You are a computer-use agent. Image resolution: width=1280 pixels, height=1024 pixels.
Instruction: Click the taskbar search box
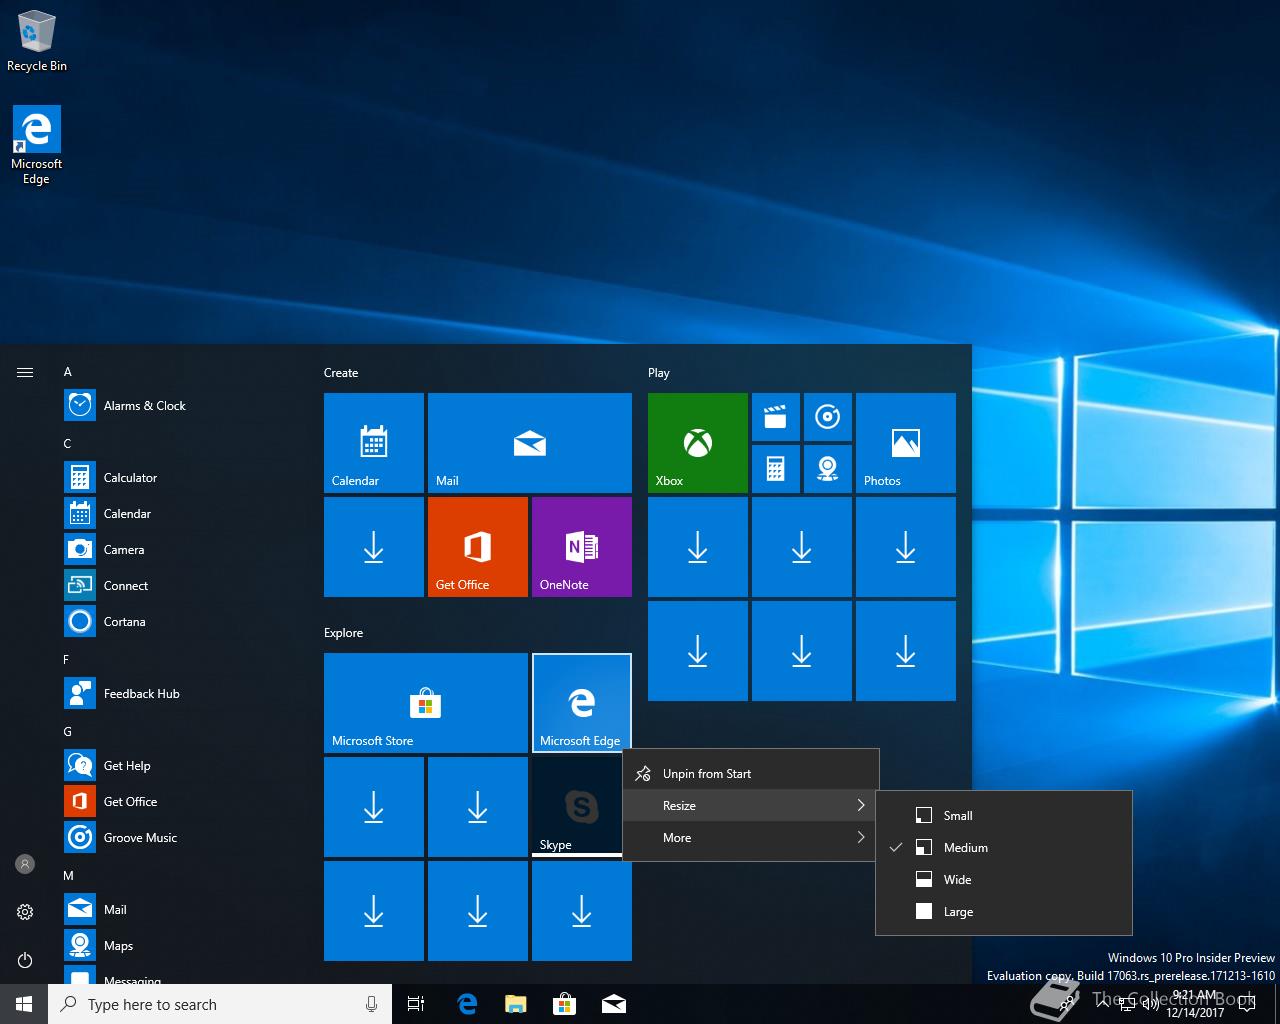pyautogui.click(x=220, y=1004)
